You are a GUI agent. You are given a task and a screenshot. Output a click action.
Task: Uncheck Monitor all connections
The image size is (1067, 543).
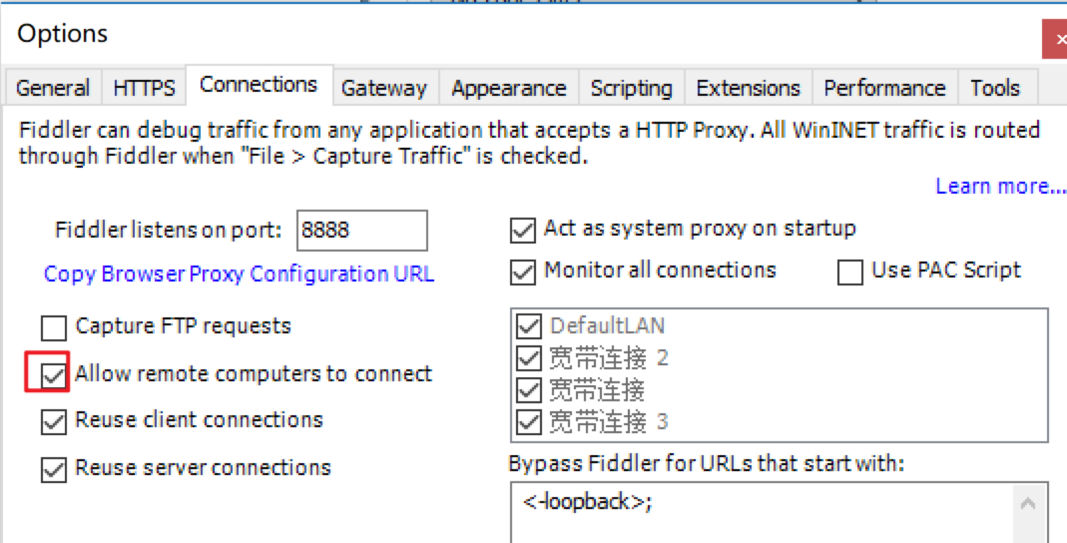pos(523,271)
